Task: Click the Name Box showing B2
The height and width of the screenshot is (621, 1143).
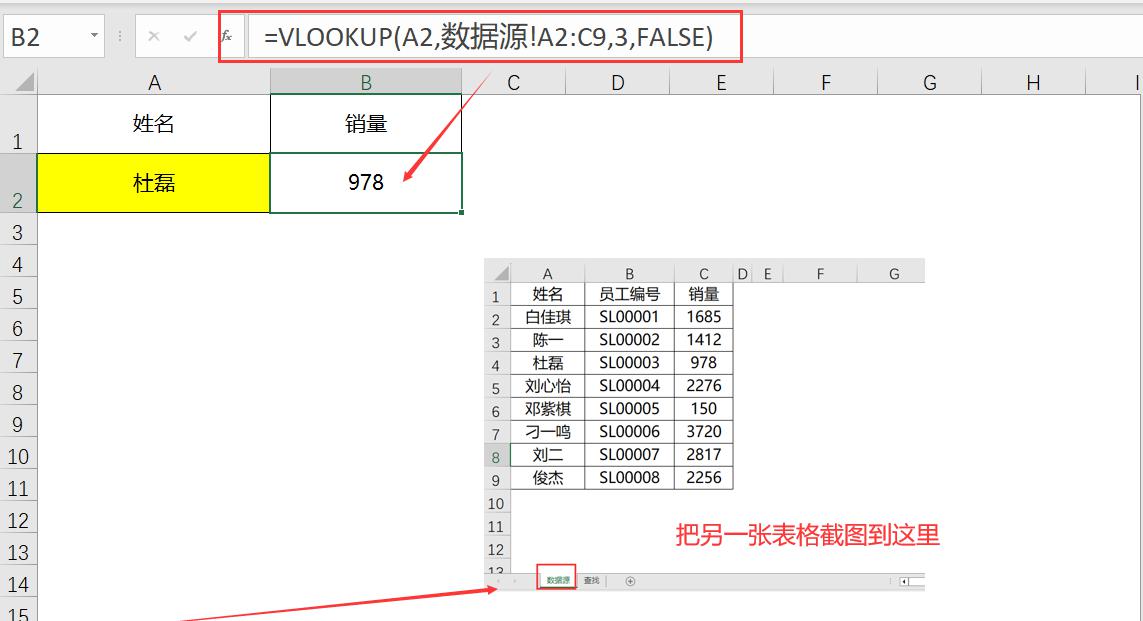Action: [54, 36]
